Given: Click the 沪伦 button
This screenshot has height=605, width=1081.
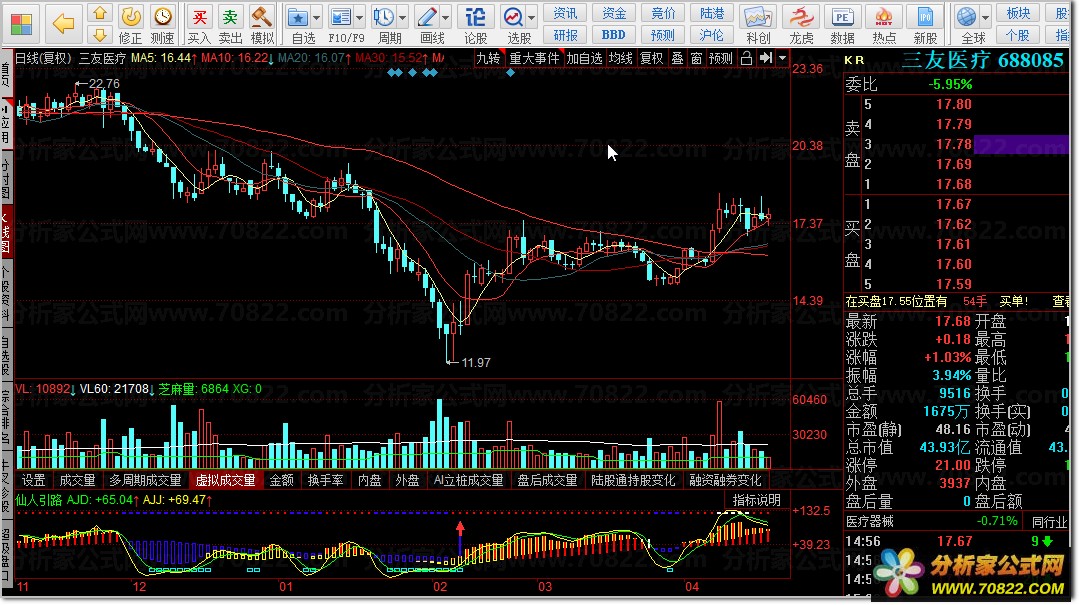Looking at the screenshot, I should tap(712, 34).
